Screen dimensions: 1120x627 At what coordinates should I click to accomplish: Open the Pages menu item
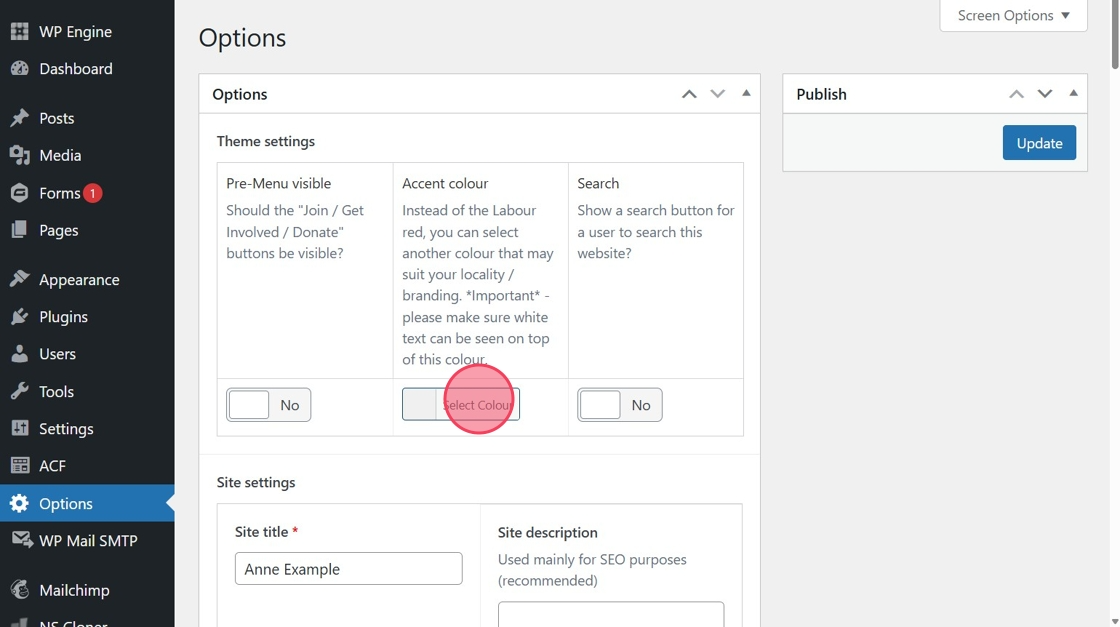pyautogui.click(x=58, y=230)
